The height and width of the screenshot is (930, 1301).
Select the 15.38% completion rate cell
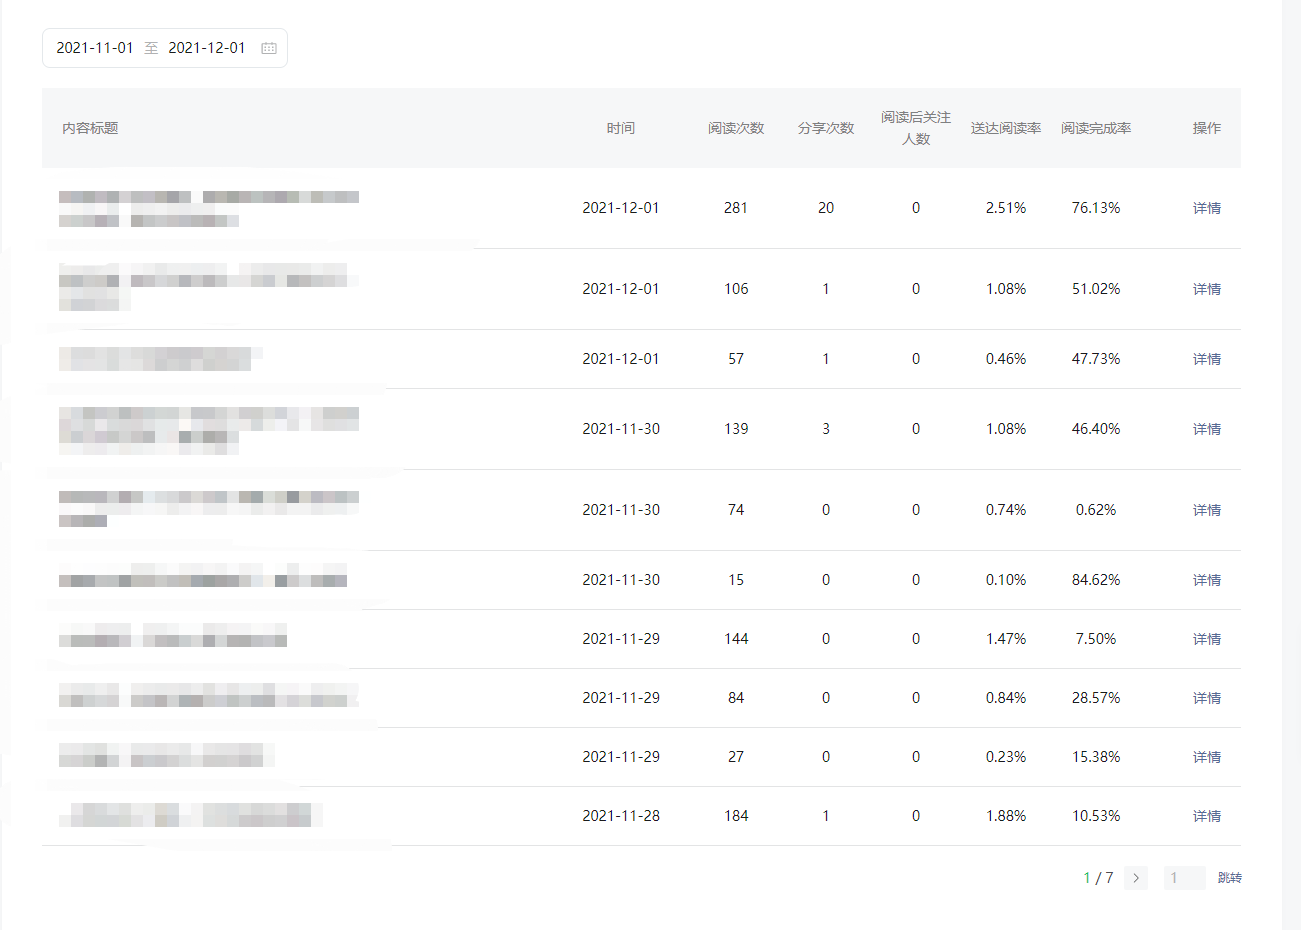(1096, 757)
